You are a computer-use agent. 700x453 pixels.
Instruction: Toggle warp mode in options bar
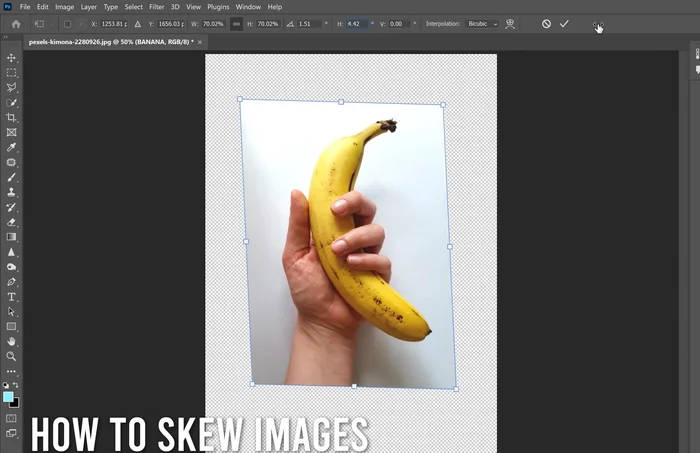point(511,23)
